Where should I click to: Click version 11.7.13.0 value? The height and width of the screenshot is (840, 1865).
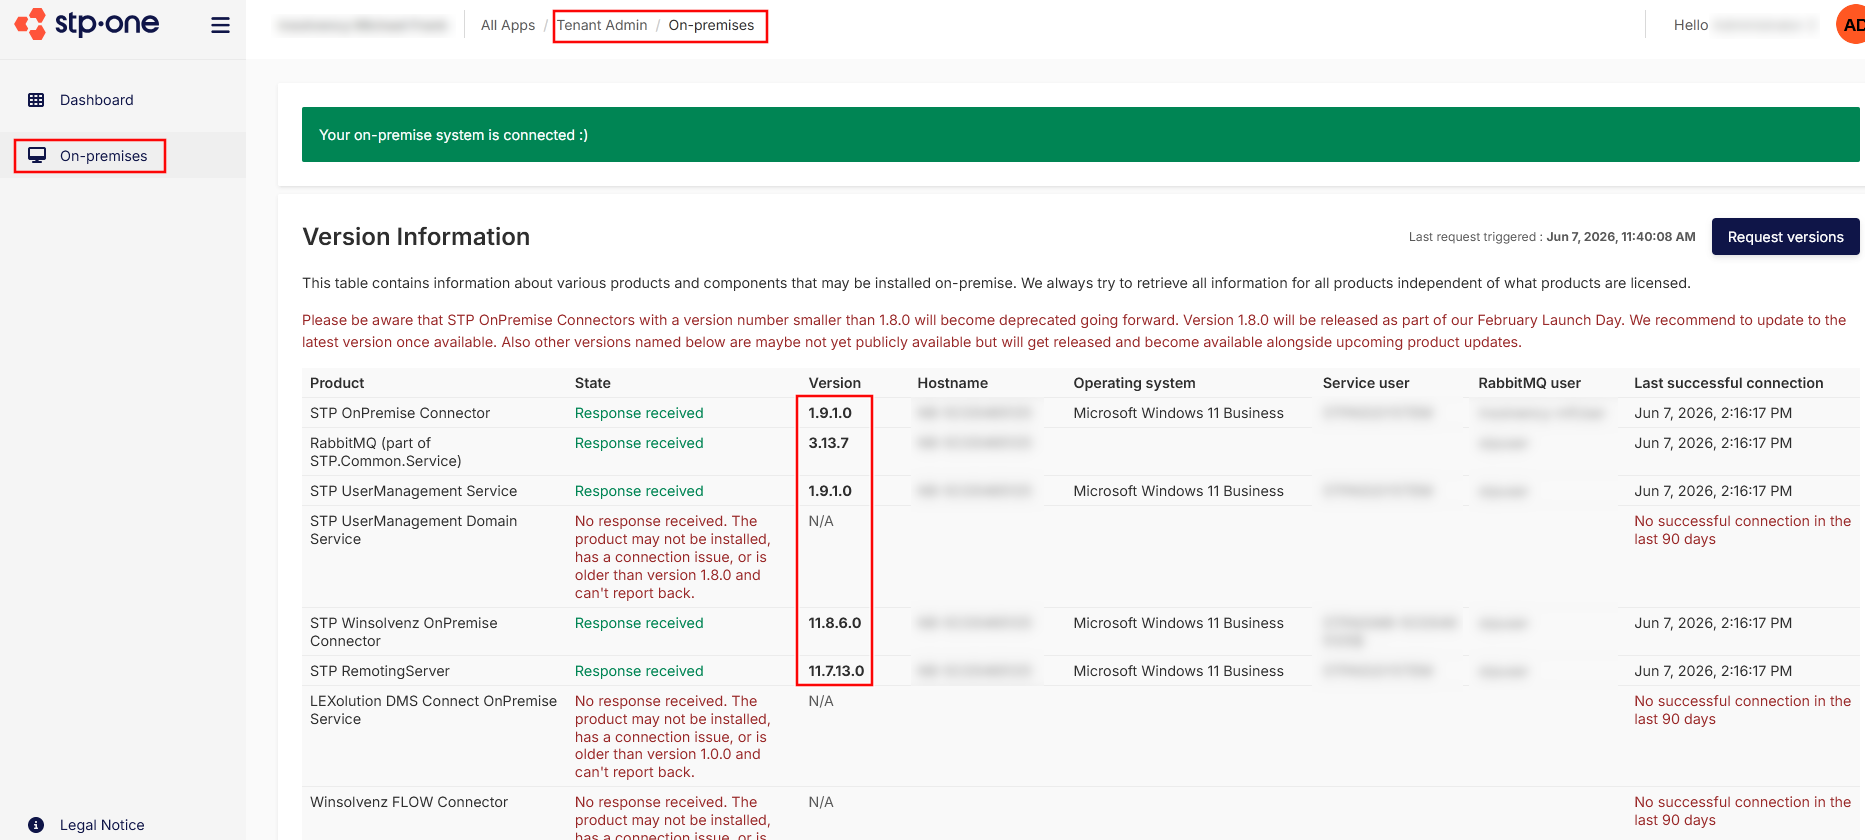pyautogui.click(x=837, y=671)
